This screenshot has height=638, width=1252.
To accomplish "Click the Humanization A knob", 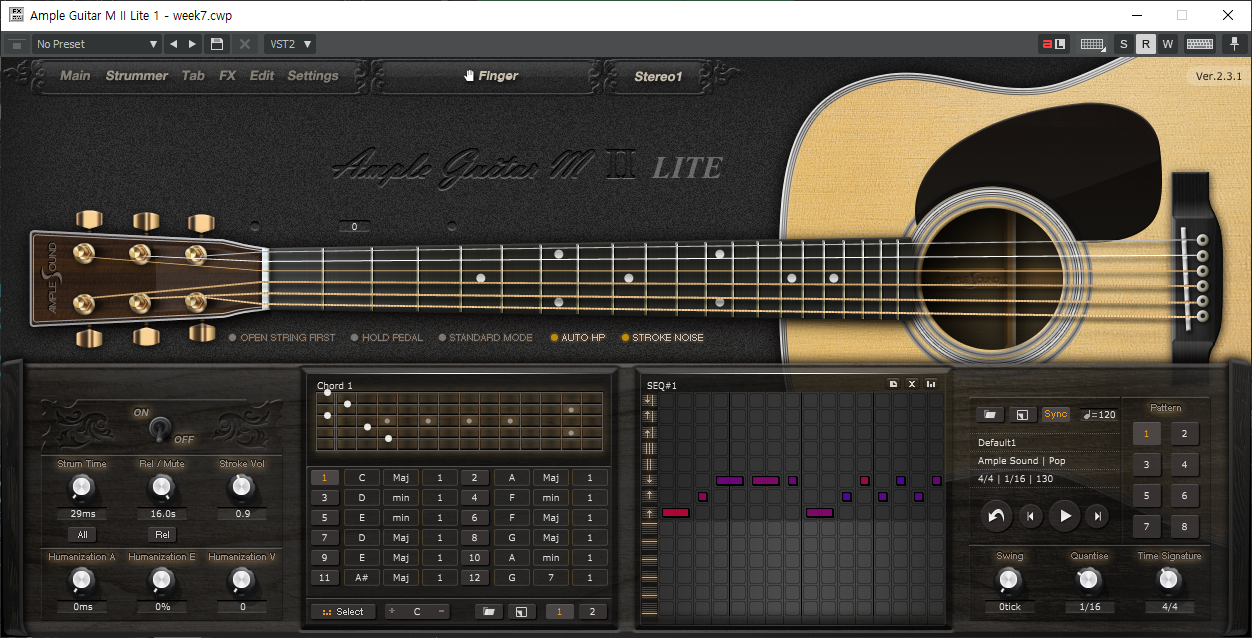I will (x=82, y=580).
